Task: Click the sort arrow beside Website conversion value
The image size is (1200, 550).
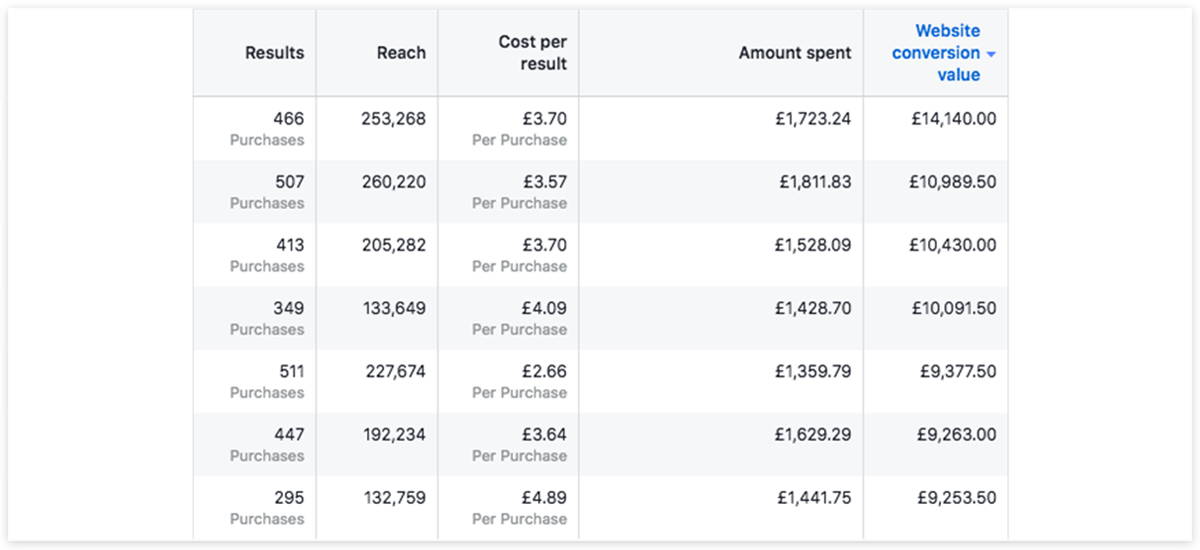Action: point(991,54)
